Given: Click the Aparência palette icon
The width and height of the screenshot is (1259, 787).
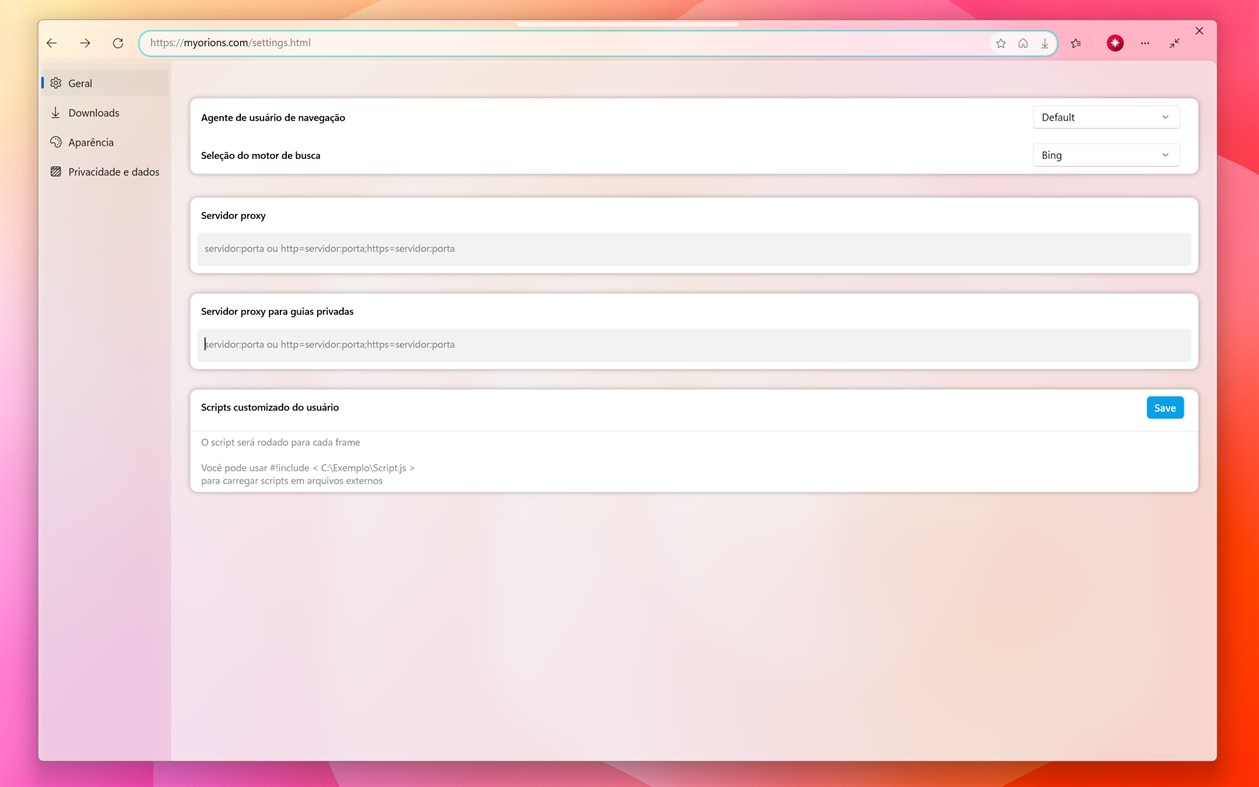Looking at the screenshot, I should click(x=56, y=142).
